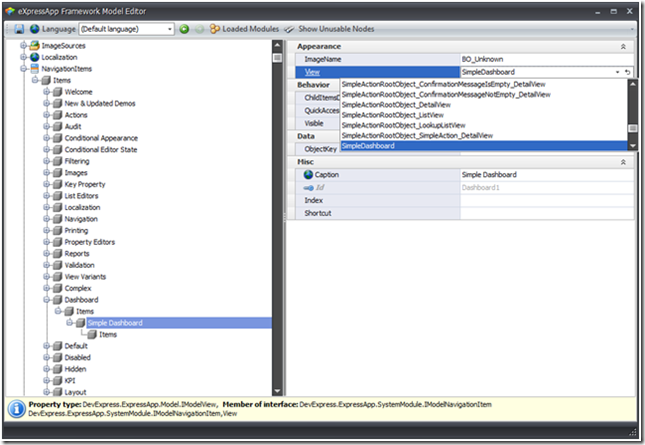Collapse the NavigationItems tree node
This screenshot has width=645, height=445.
coord(23,68)
